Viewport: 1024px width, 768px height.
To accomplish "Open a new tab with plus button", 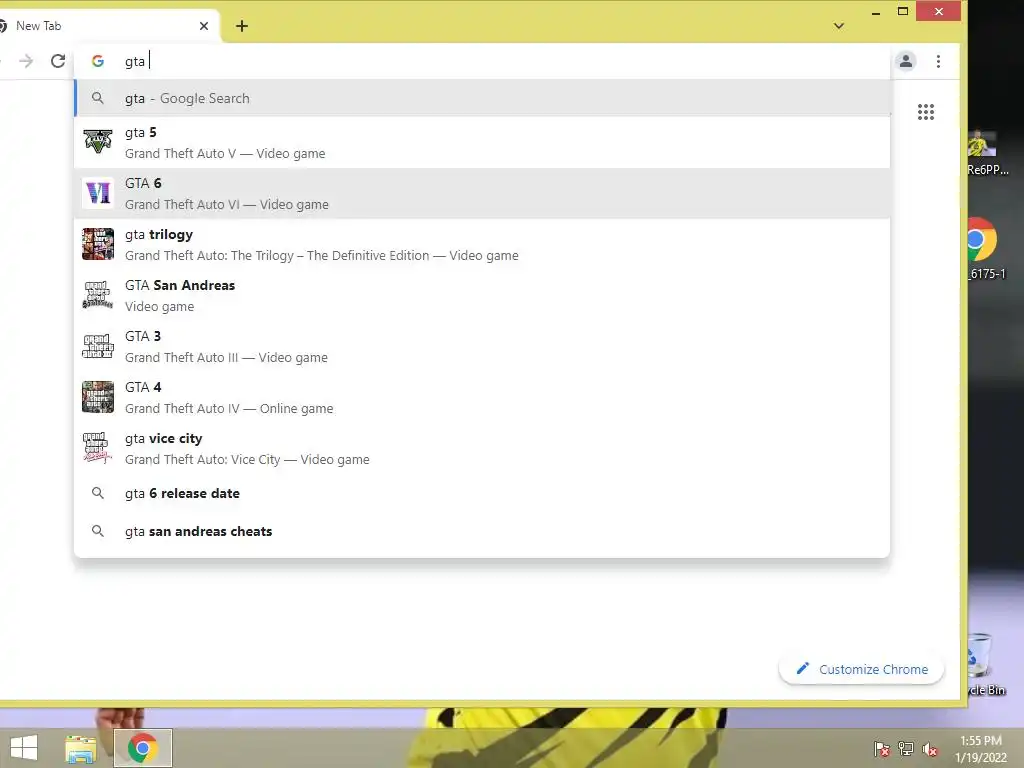I will click(242, 26).
